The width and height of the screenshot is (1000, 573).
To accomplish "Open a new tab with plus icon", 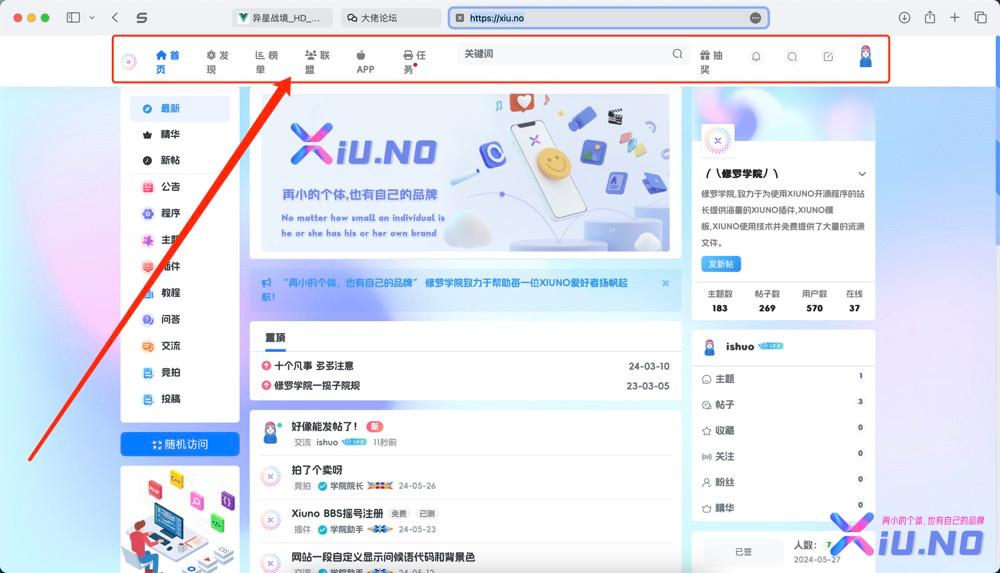I will (955, 18).
